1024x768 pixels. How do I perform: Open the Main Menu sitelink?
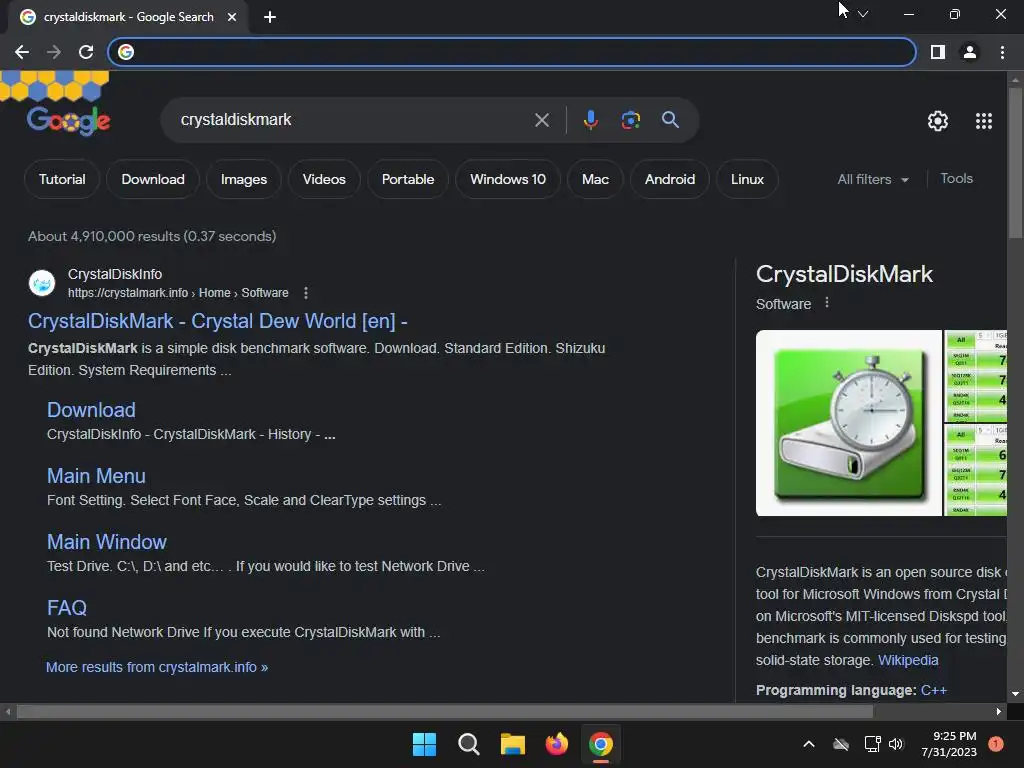[96, 476]
